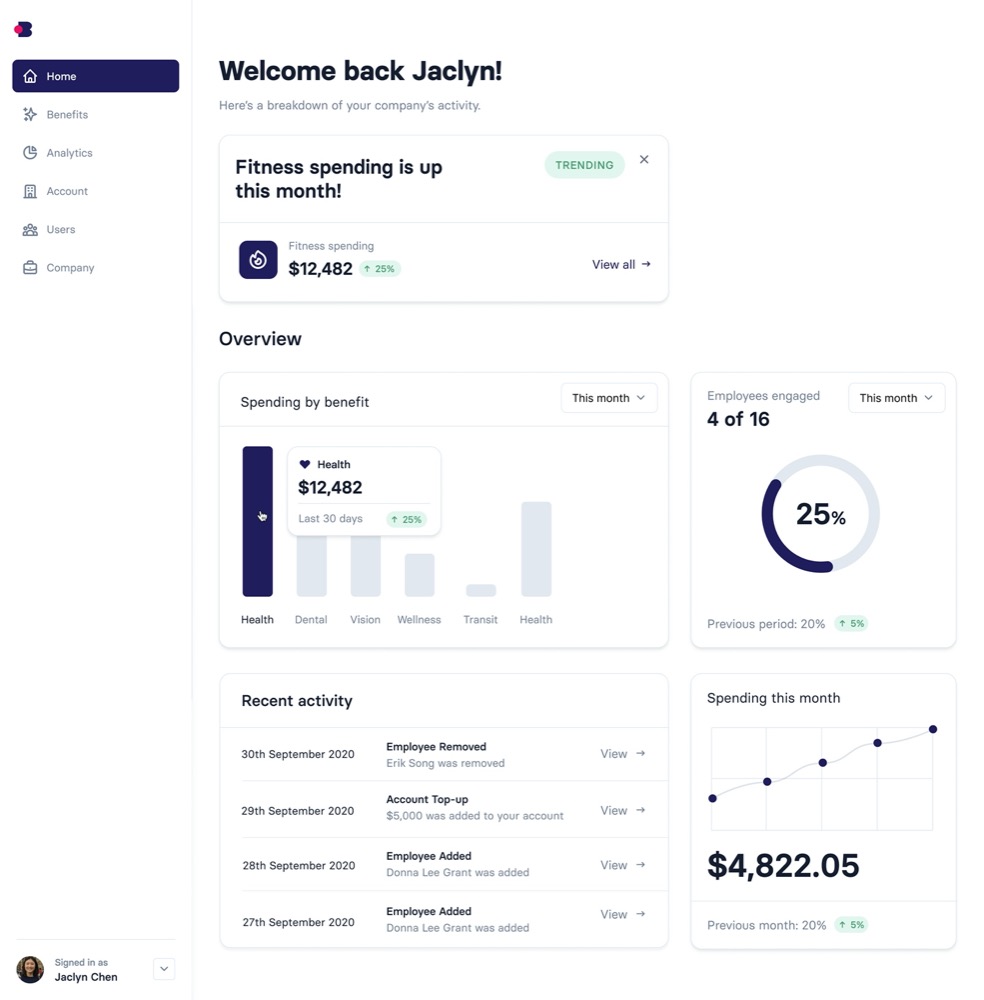The height and width of the screenshot is (1000, 984).
Task: Click the Users people icon
Action: [30, 230]
